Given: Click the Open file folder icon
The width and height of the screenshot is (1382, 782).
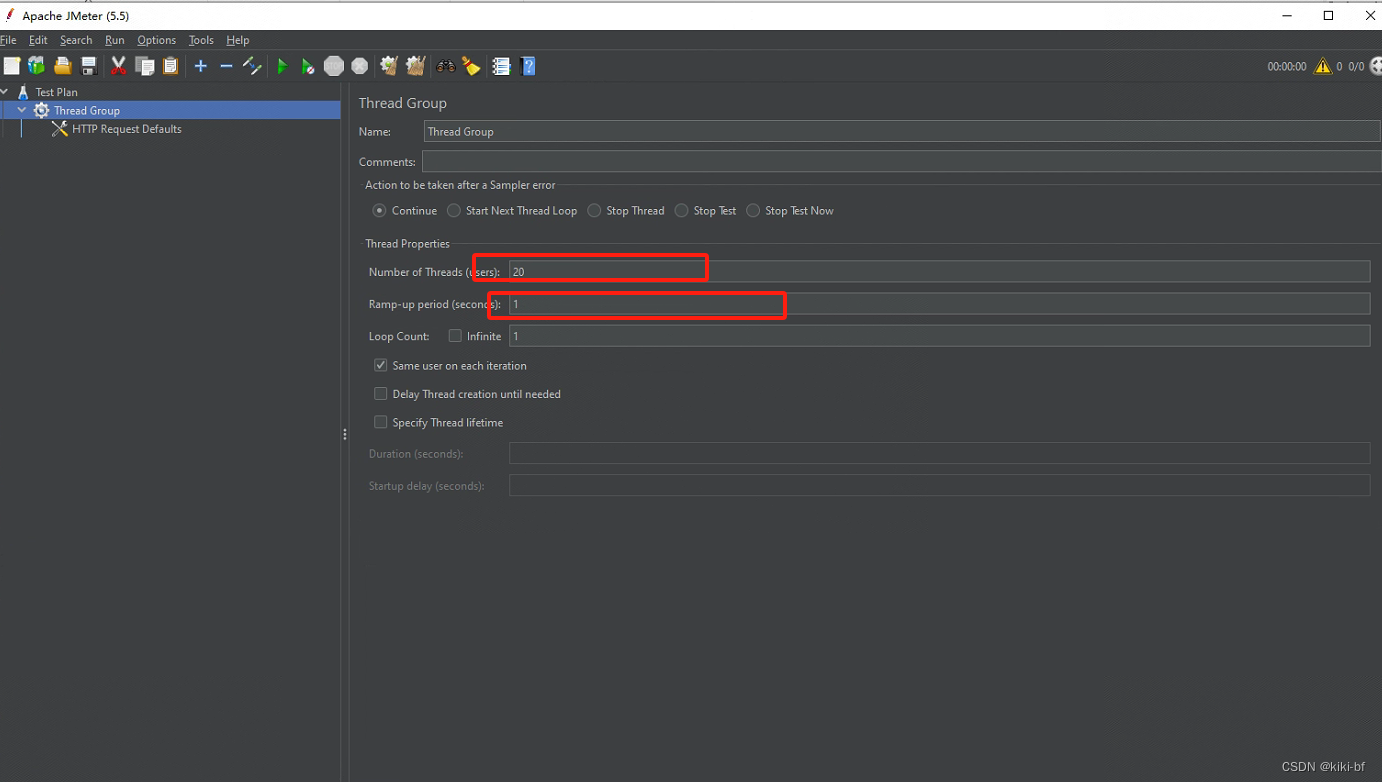Looking at the screenshot, I should (x=63, y=66).
